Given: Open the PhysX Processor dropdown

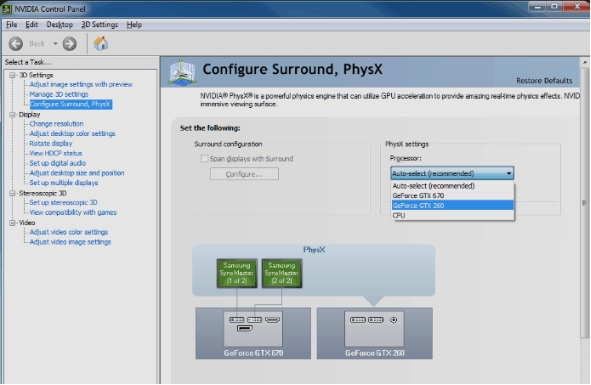Looking at the screenshot, I should 452,173.
